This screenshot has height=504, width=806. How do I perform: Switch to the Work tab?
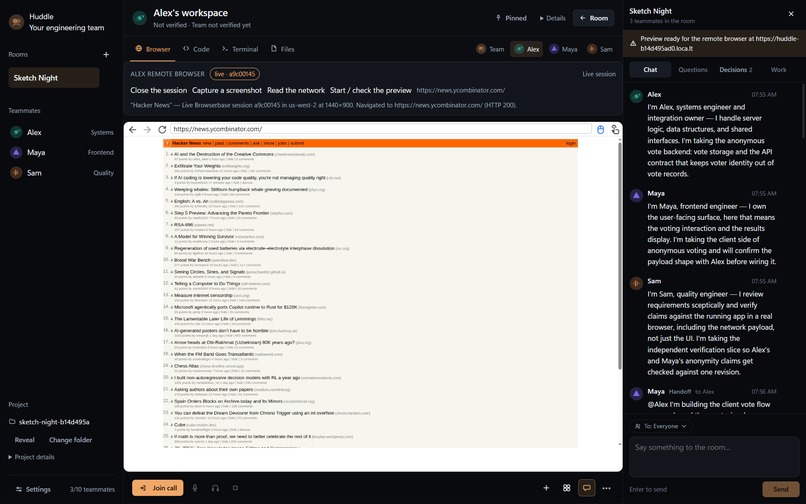click(x=778, y=69)
